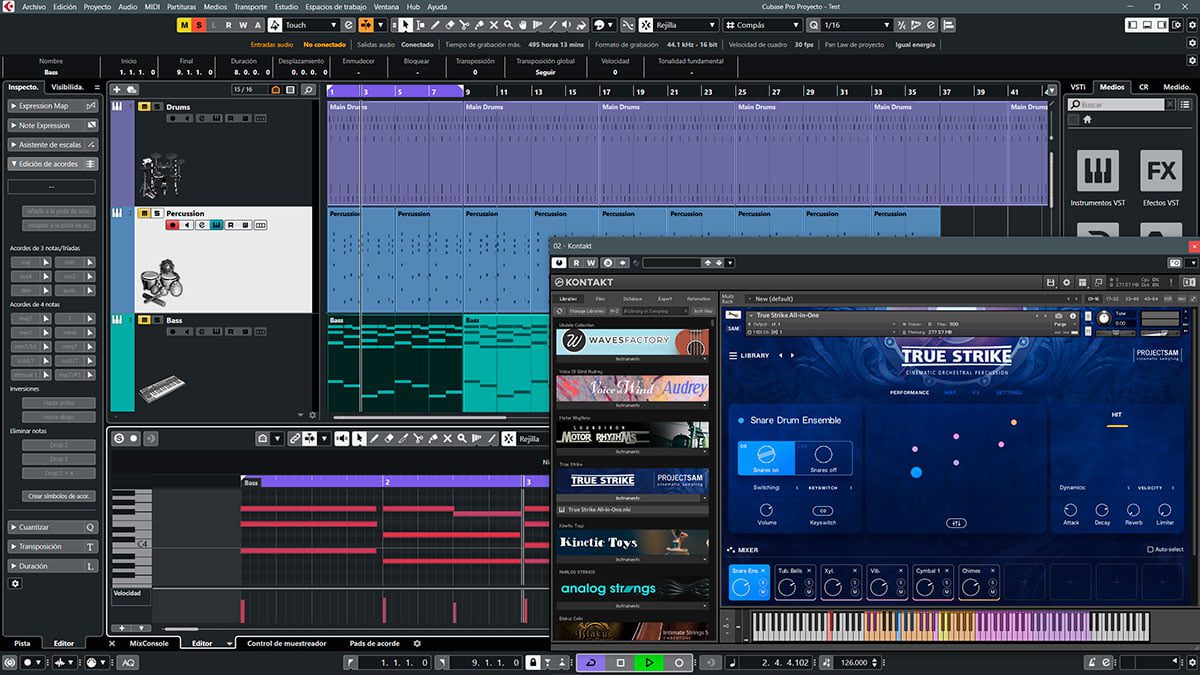The height and width of the screenshot is (675, 1200).
Task: Click the Add Track plus button
Action: click(116, 89)
